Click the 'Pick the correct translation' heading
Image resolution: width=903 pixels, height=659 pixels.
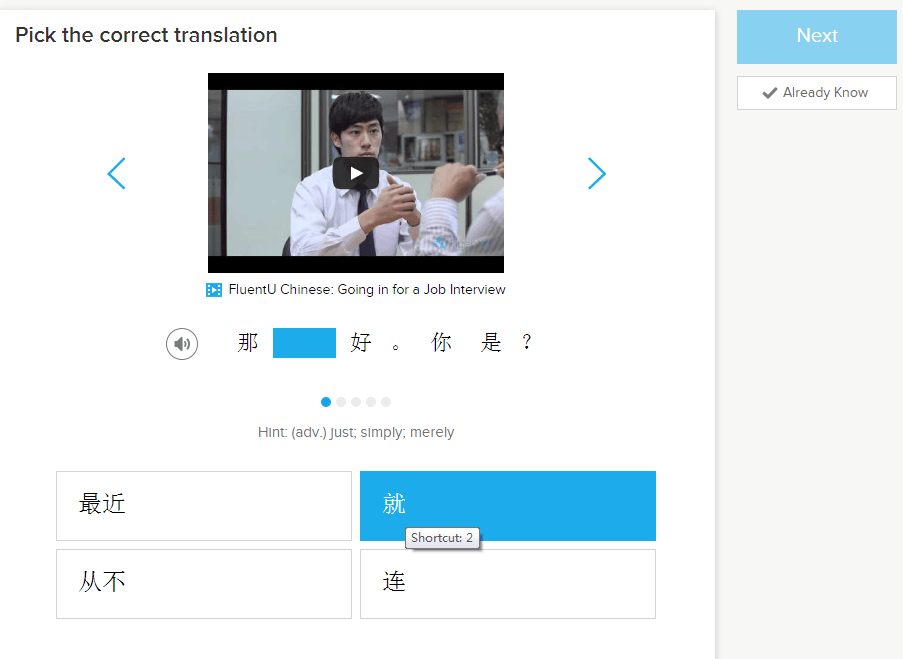pyautogui.click(x=146, y=35)
